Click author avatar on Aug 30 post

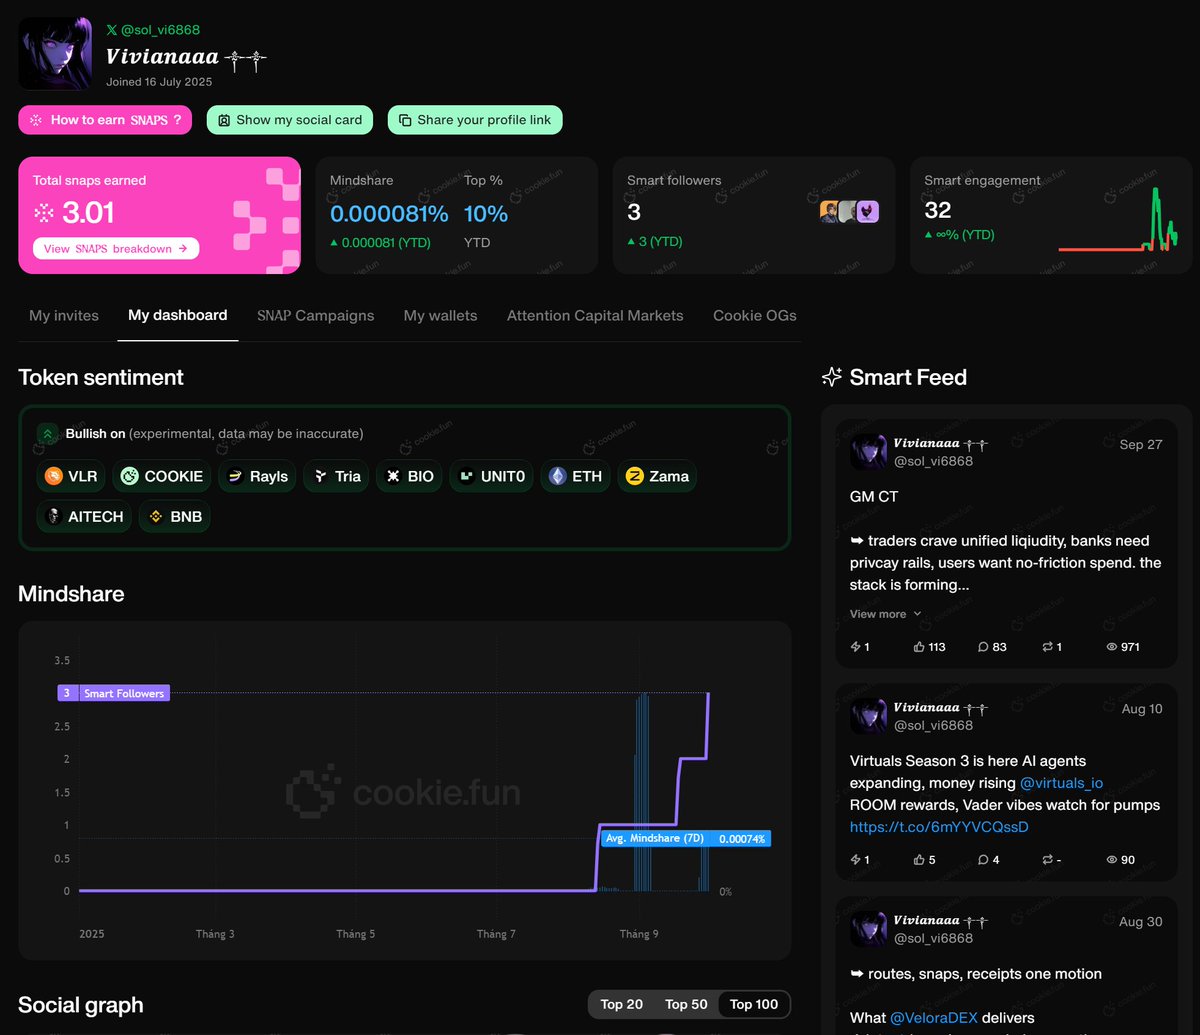pos(868,929)
